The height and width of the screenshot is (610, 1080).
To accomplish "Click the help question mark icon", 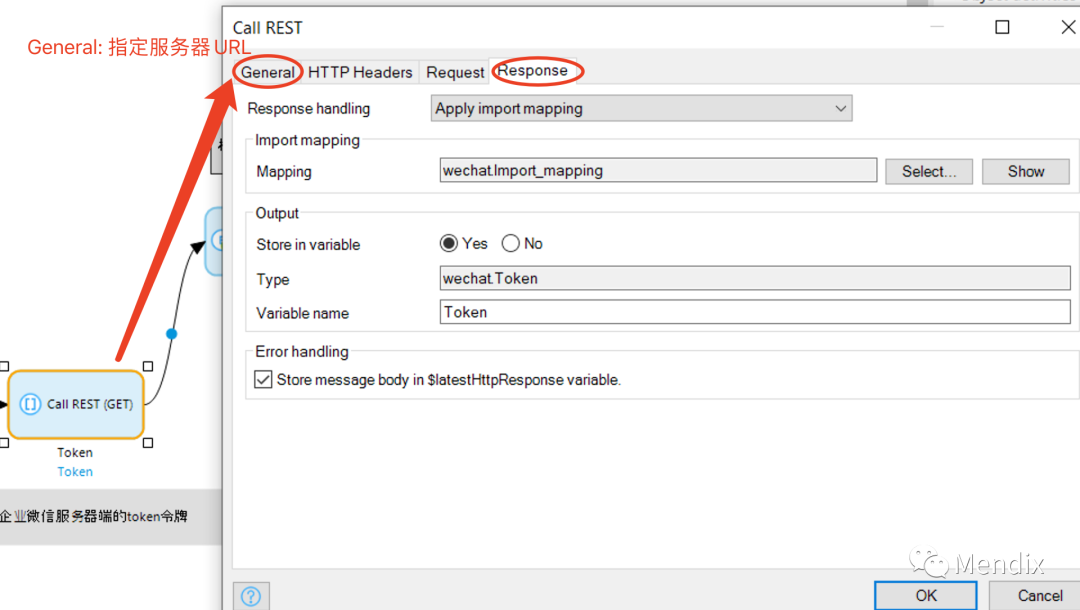I will click(x=251, y=596).
